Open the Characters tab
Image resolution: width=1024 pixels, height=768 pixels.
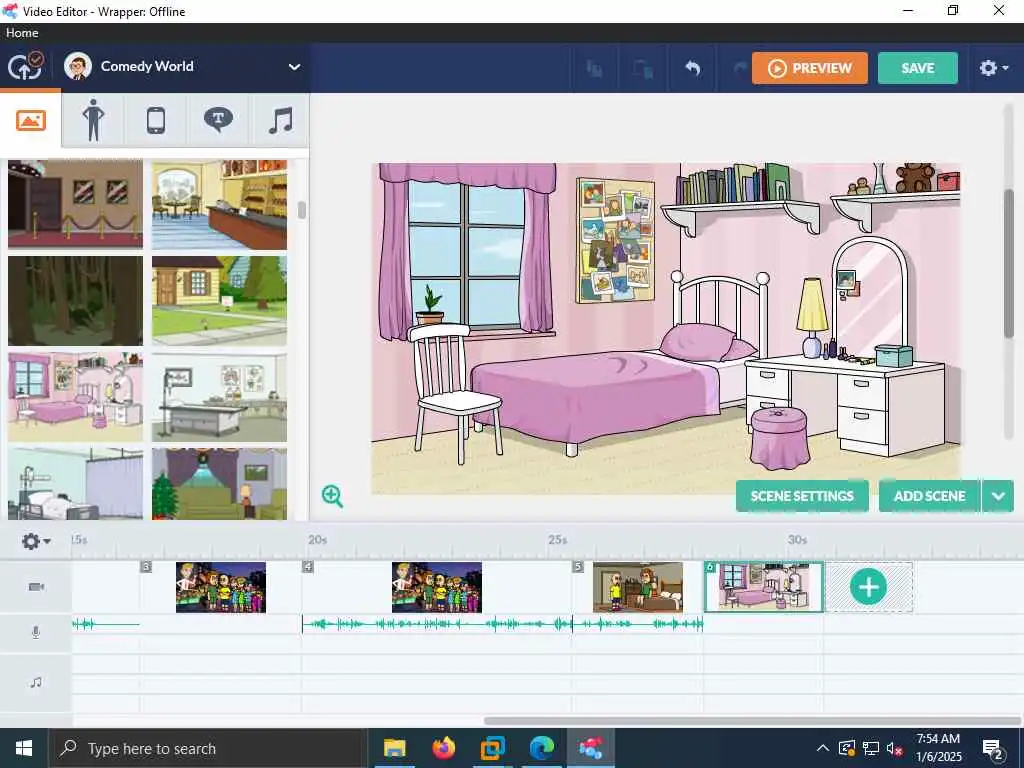coord(93,120)
